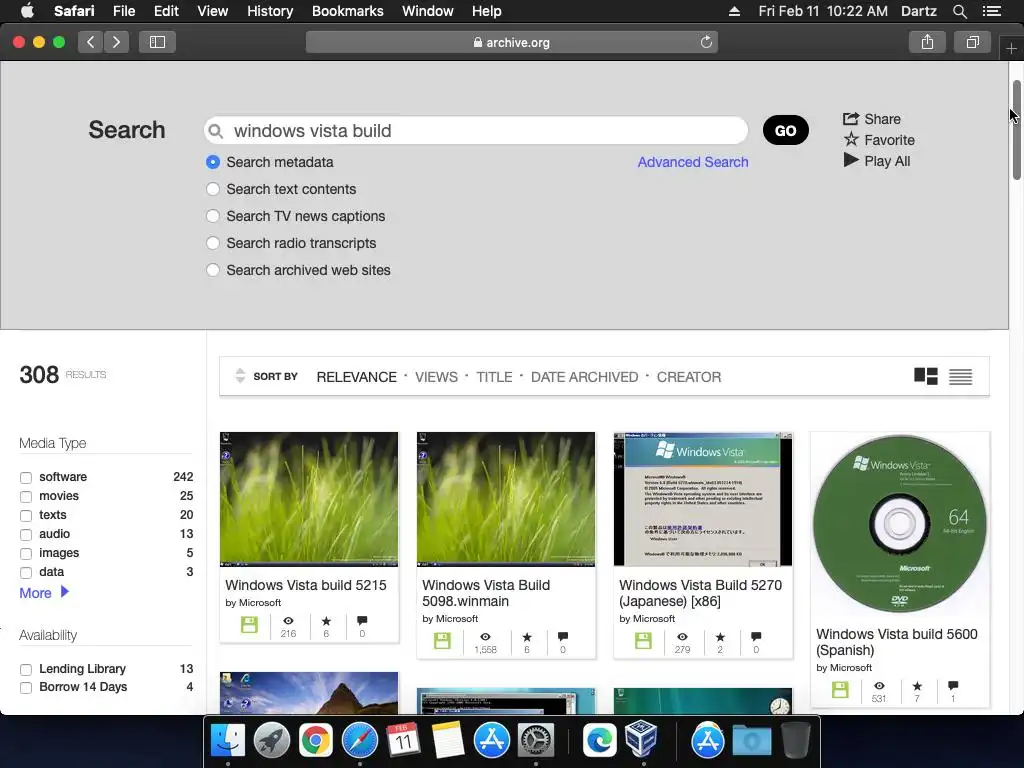Open System Preferences from the Dock

pyautogui.click(x=536, y=741)
